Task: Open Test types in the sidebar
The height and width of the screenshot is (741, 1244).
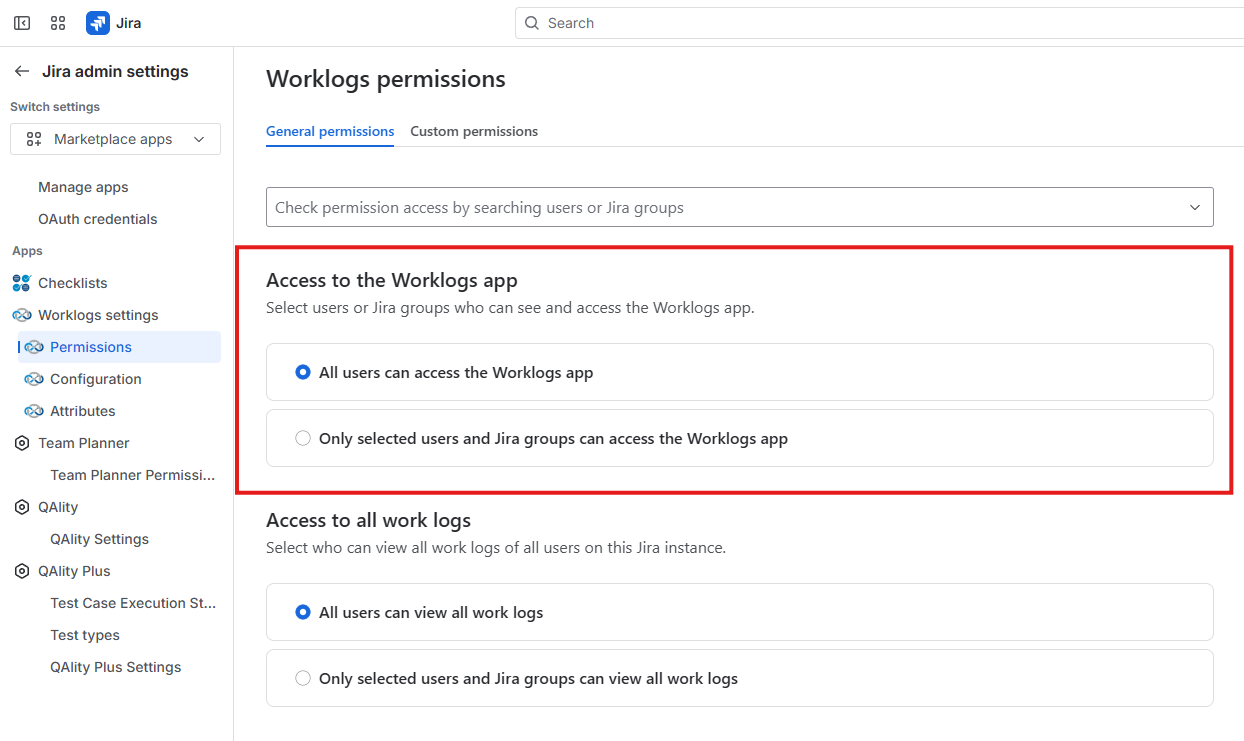Action: tap(85, 635)
